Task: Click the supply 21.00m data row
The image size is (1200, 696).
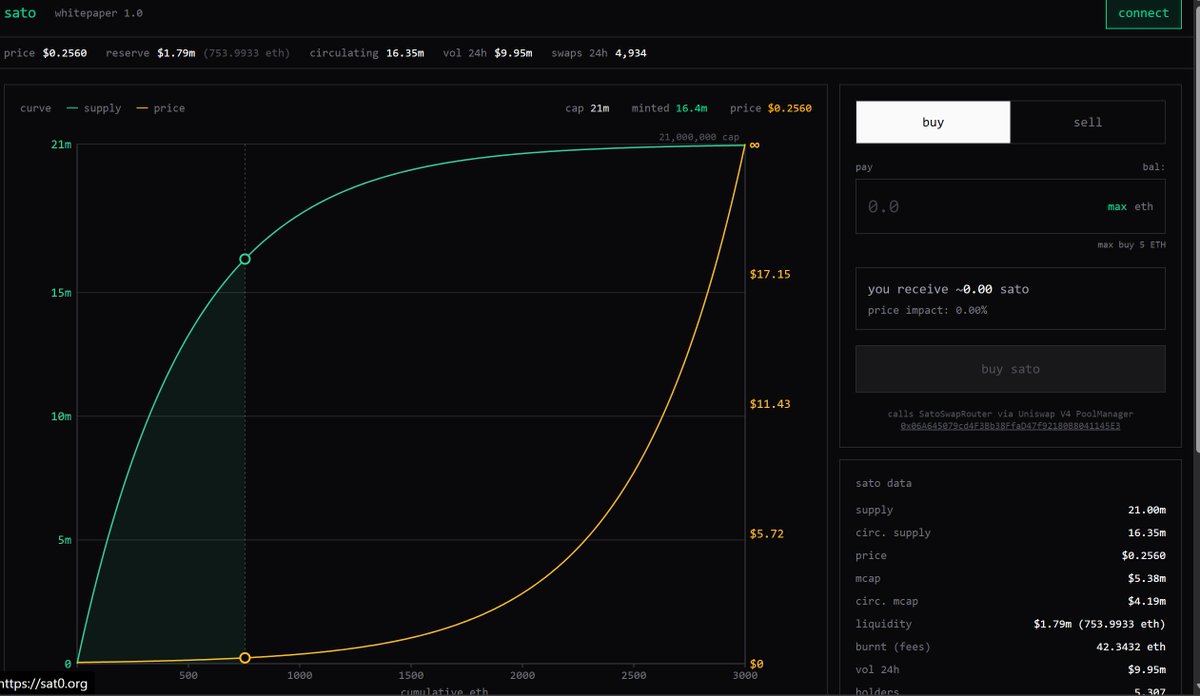Action: [x=1010, y=510]
